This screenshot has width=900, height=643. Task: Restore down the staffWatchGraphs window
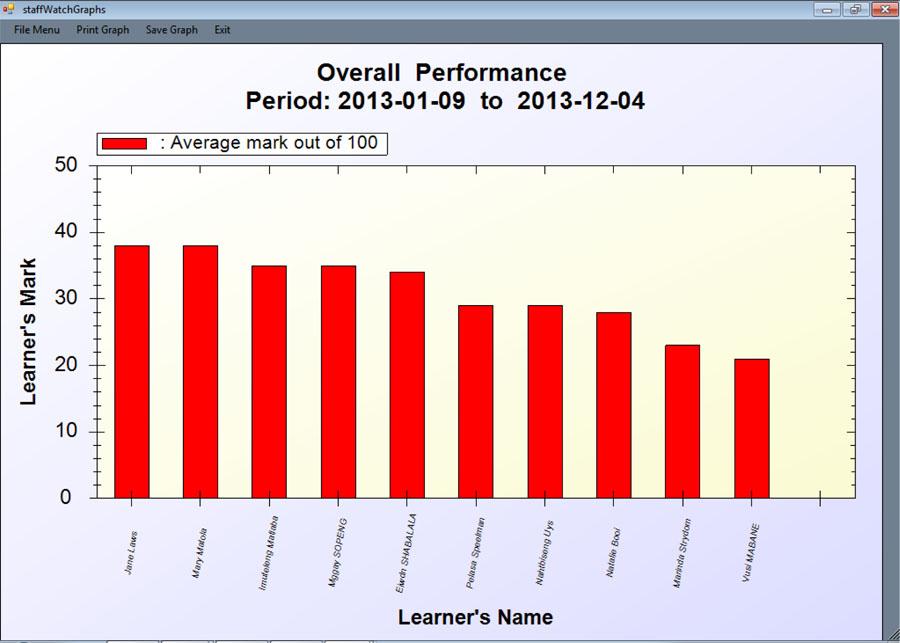click(x=854, y=9)
